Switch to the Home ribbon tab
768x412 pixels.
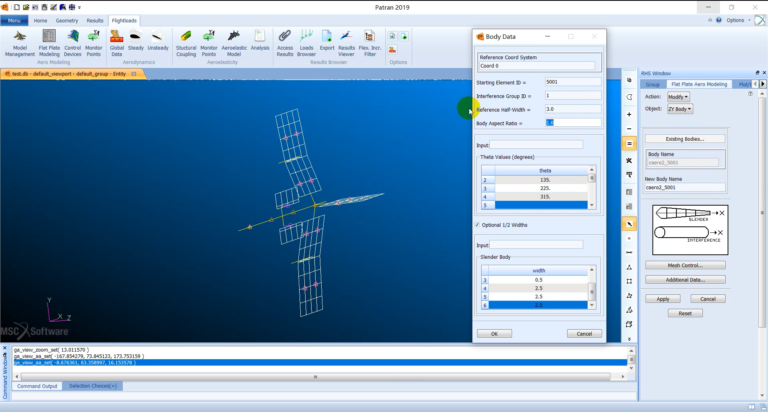(40, 21)
